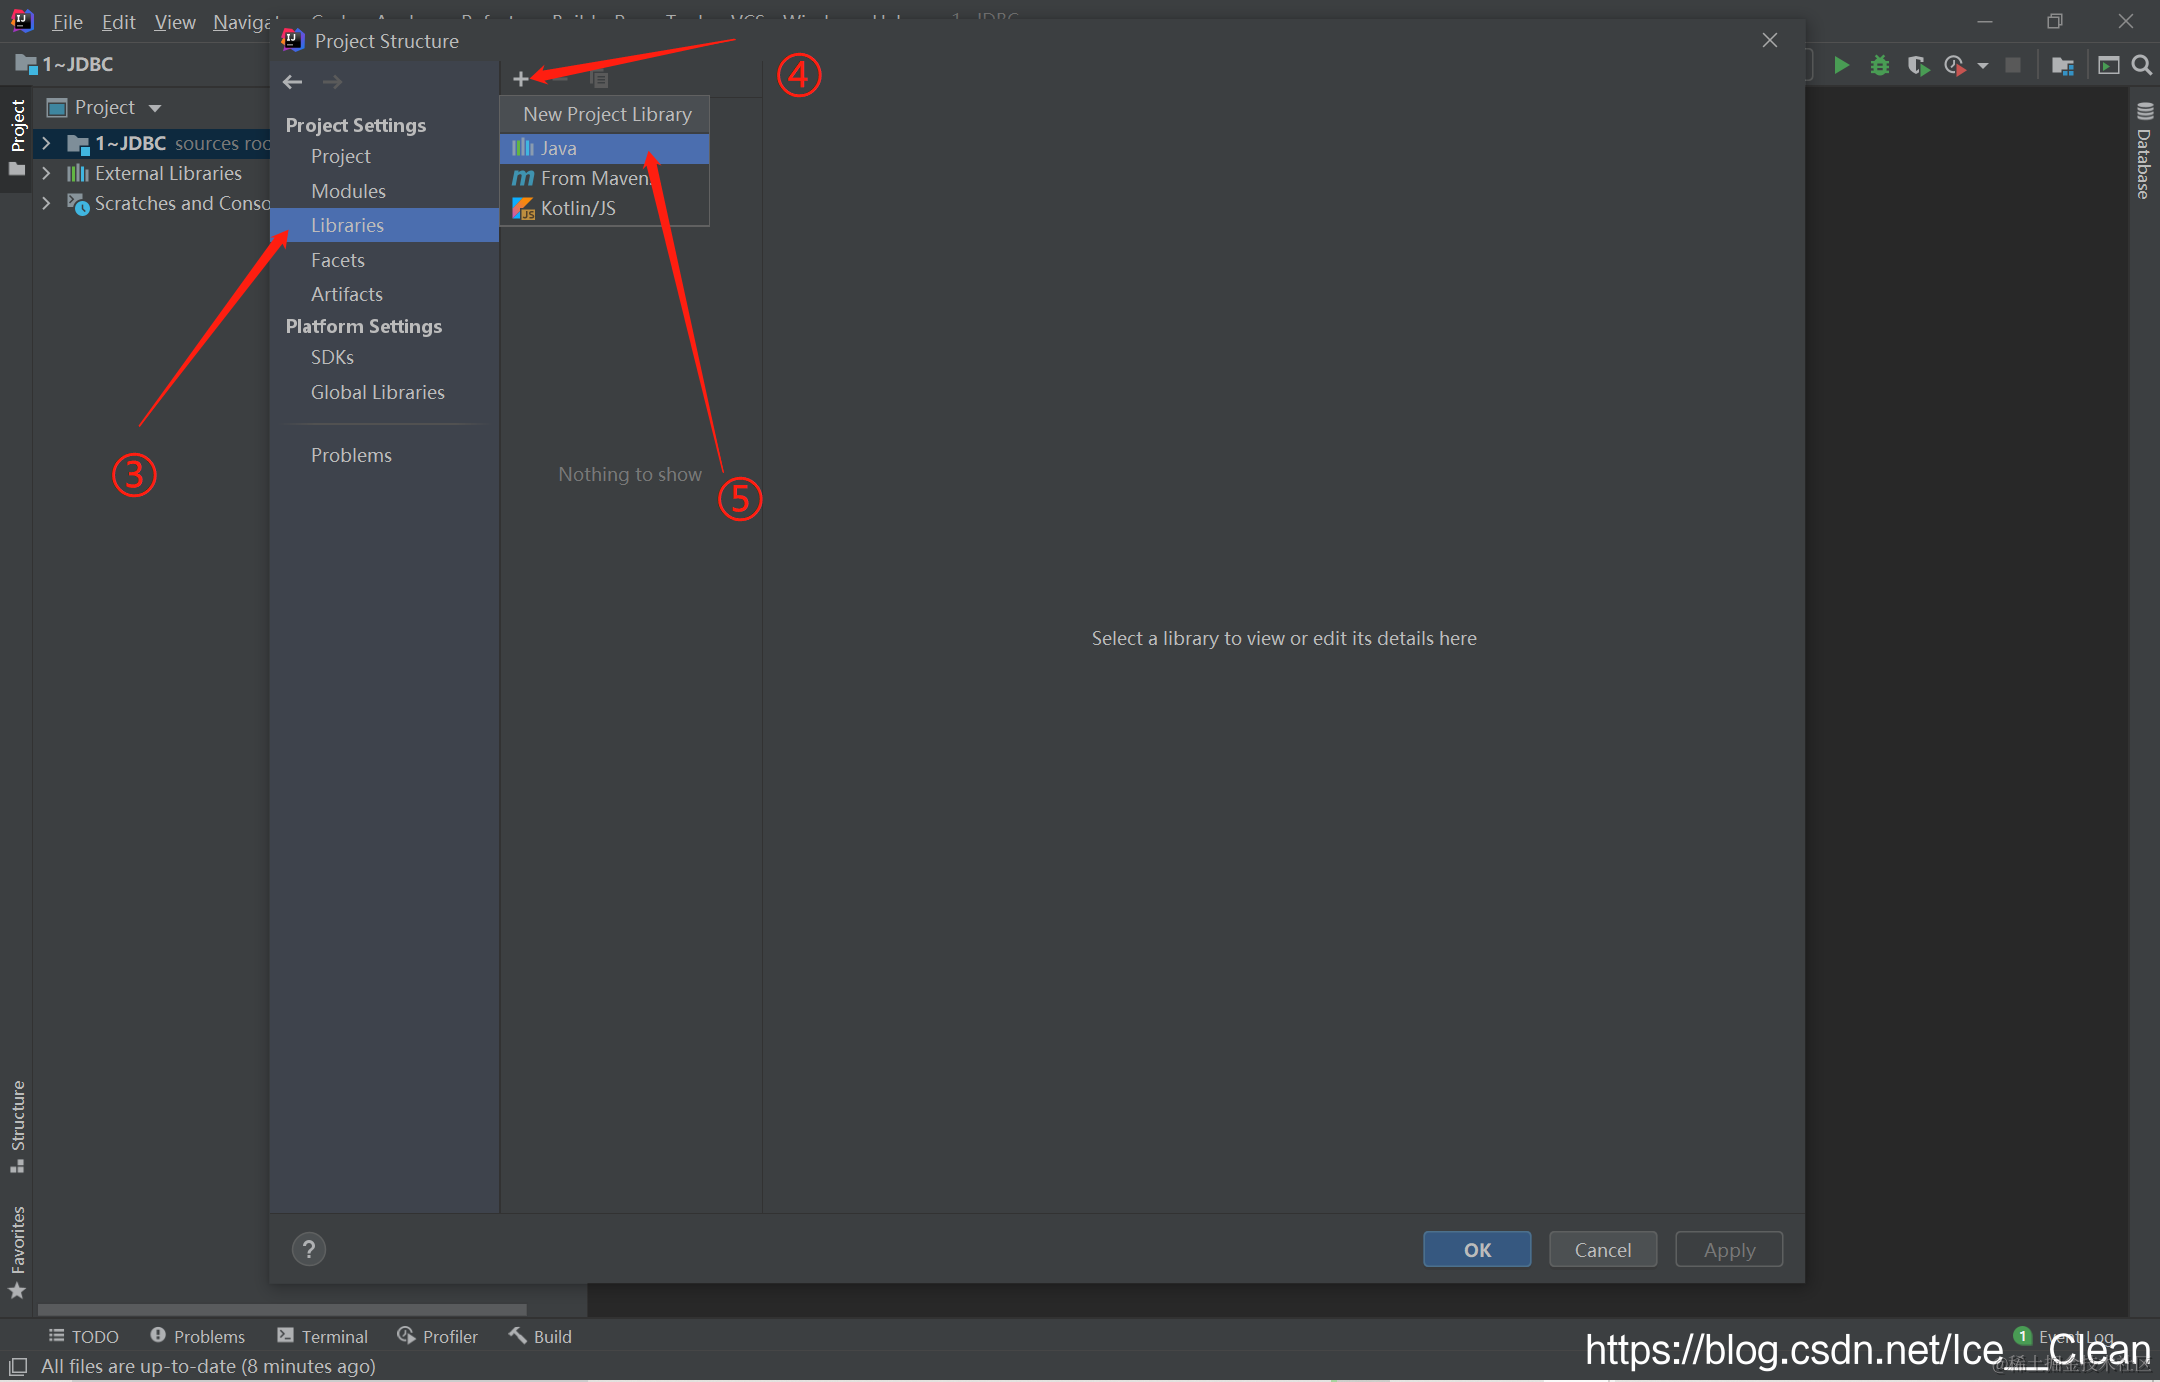
Task: Open the Project view dropdown
Action: point(155,108)
